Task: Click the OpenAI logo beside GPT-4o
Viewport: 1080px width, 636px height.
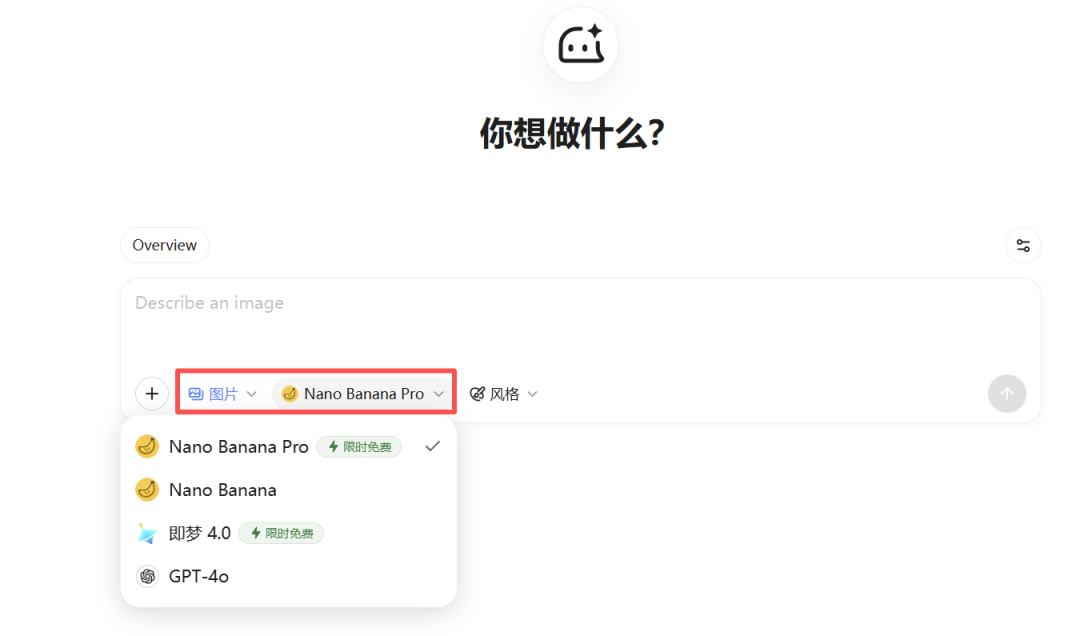Action: point(147,576)
